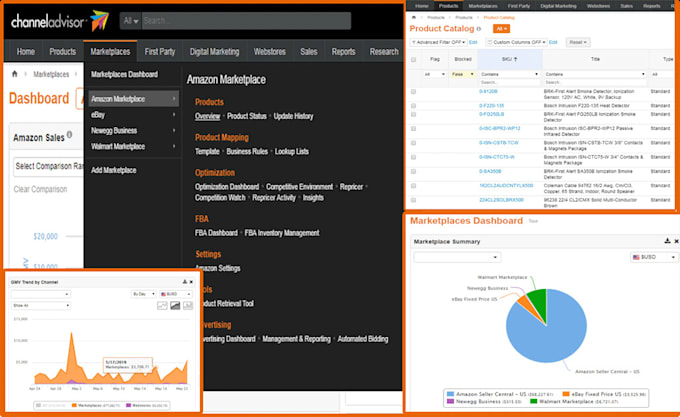Click the Edit link next to Advanced Filter

click(x=473, y=42)
